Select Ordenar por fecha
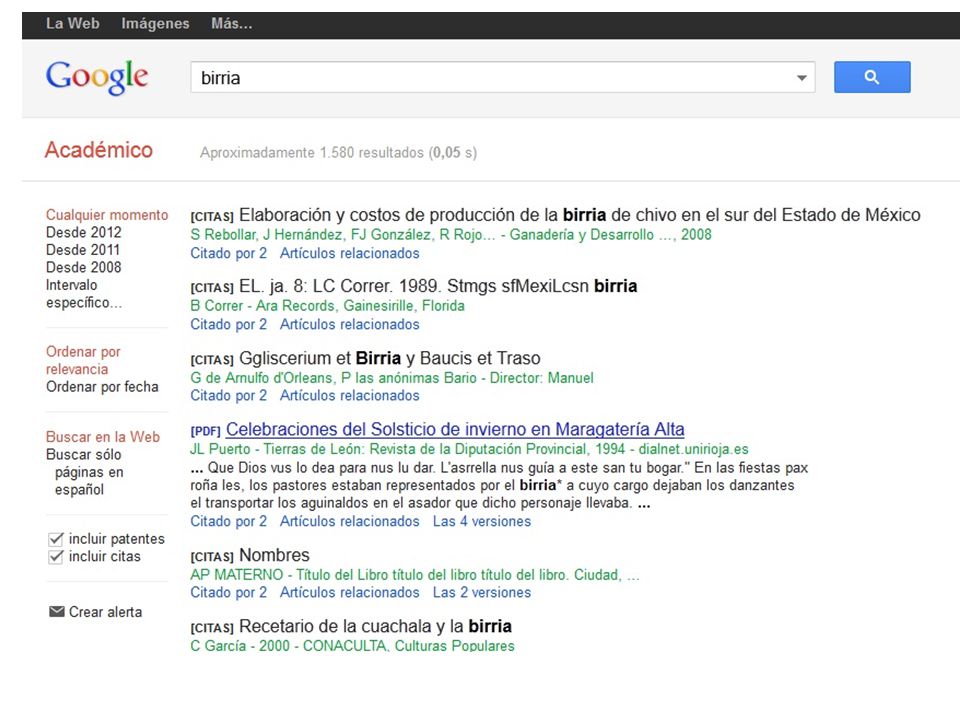Screen dimensions: 960x720 [102, 387]
